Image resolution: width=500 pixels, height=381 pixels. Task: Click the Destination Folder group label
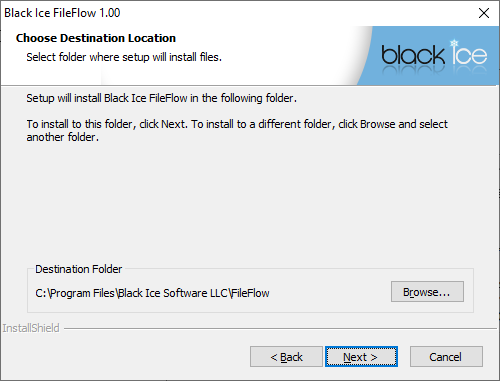pos(79,269)
